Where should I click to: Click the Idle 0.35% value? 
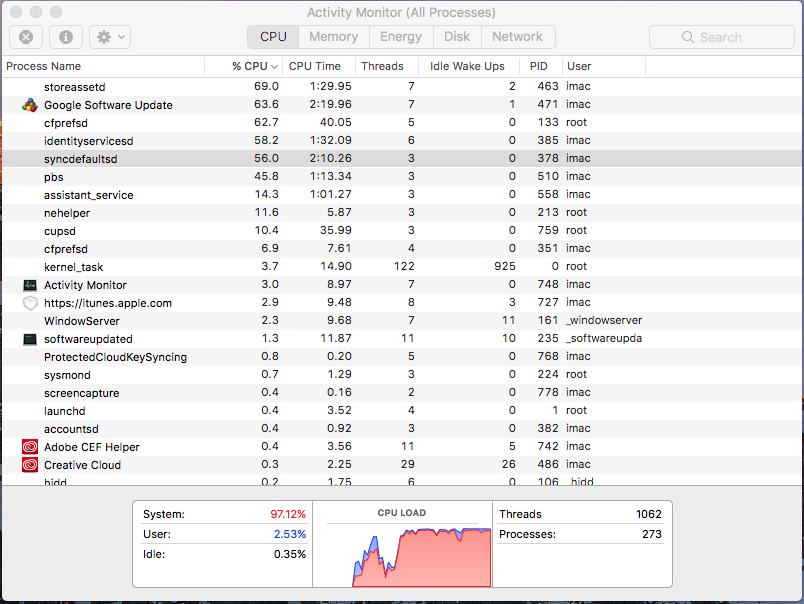[290, 554]
